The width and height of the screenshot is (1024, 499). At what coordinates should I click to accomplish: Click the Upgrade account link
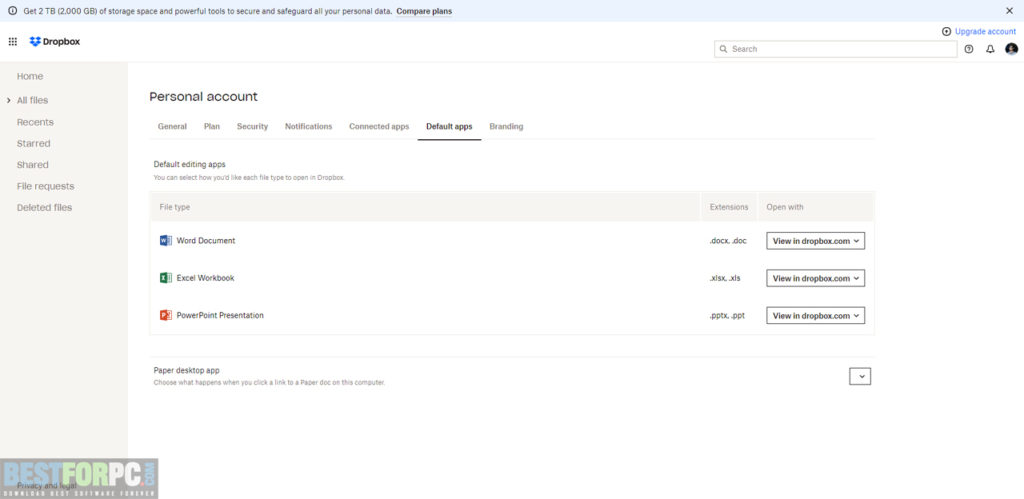click(985, 31)
